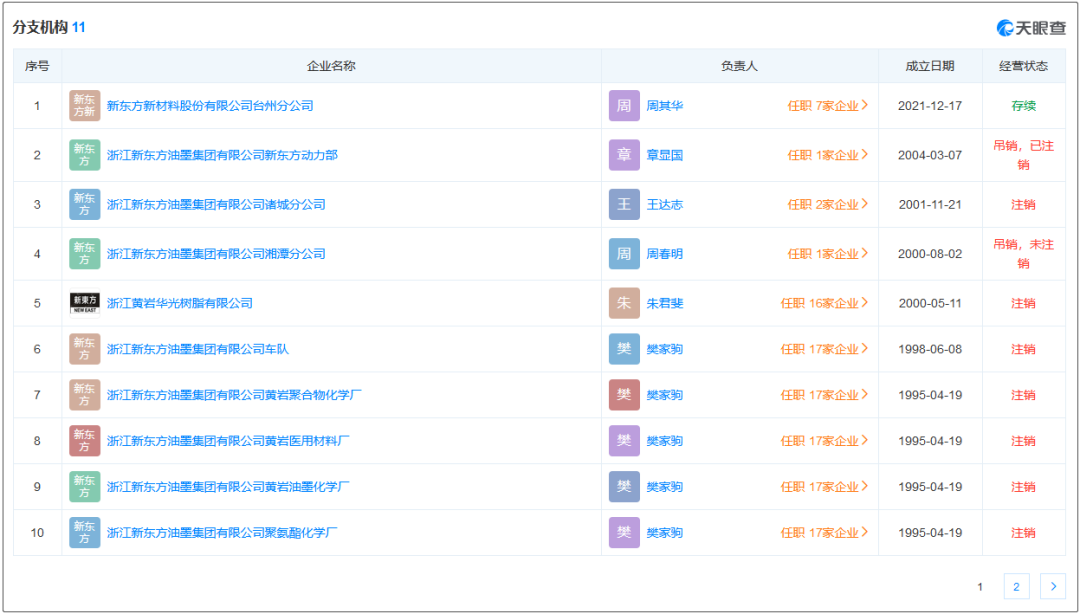
Task: Open 樊家驹 link in the 车队 row
Action: [665, 349]
